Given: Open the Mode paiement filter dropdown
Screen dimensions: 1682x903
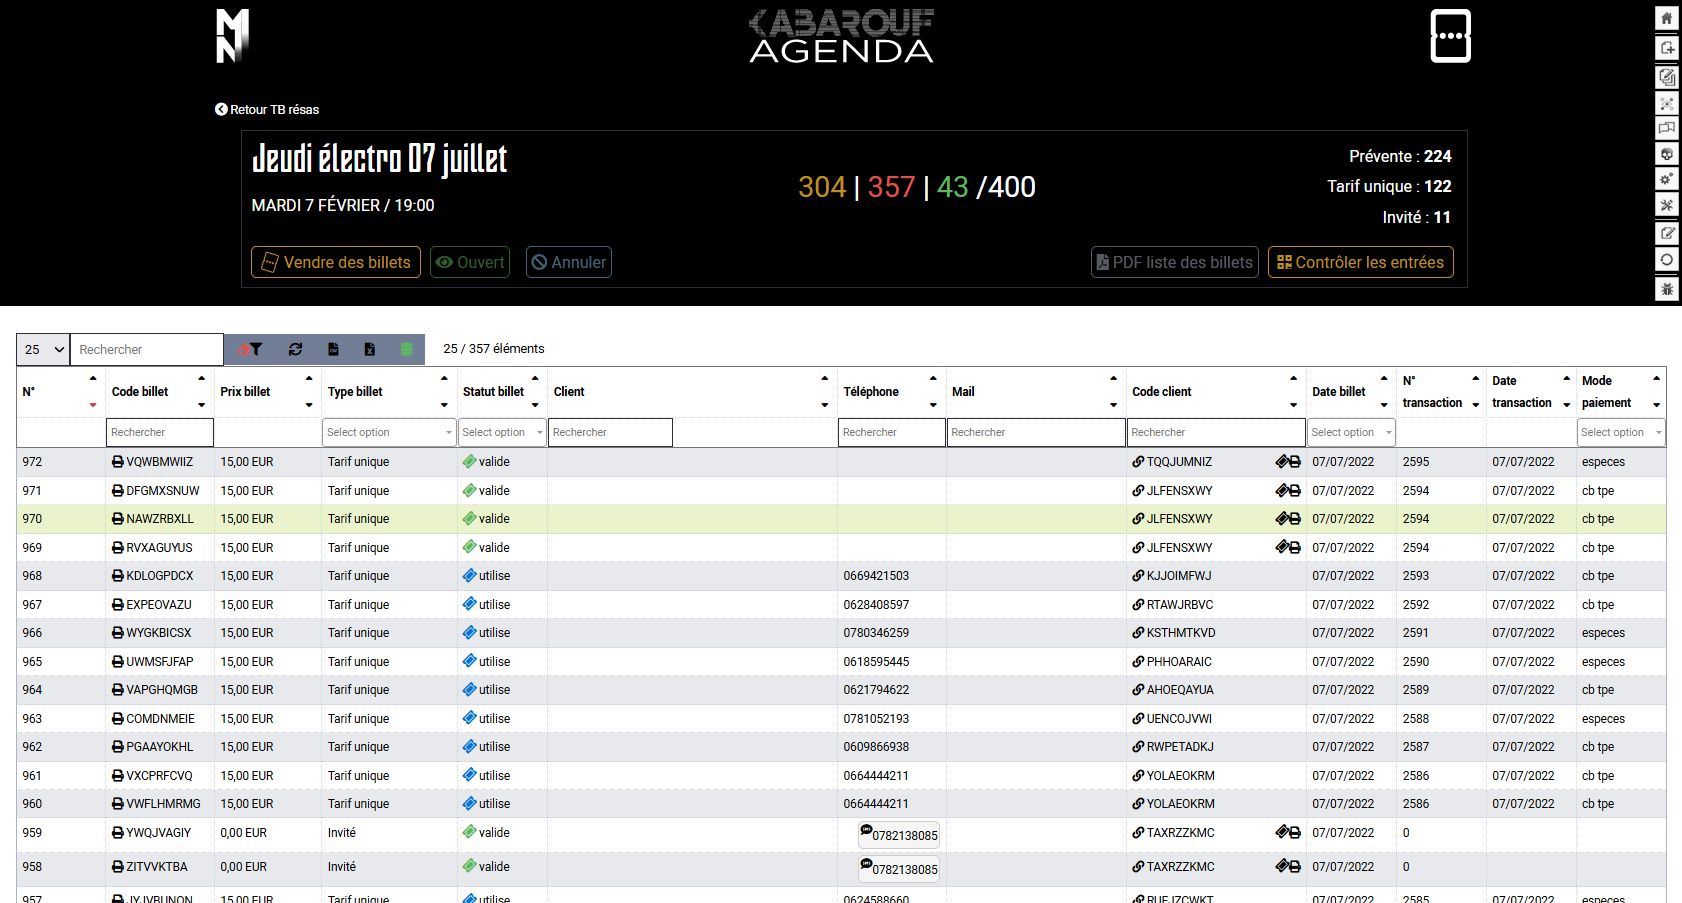Looking at the screenshot, I should 1620,432.
